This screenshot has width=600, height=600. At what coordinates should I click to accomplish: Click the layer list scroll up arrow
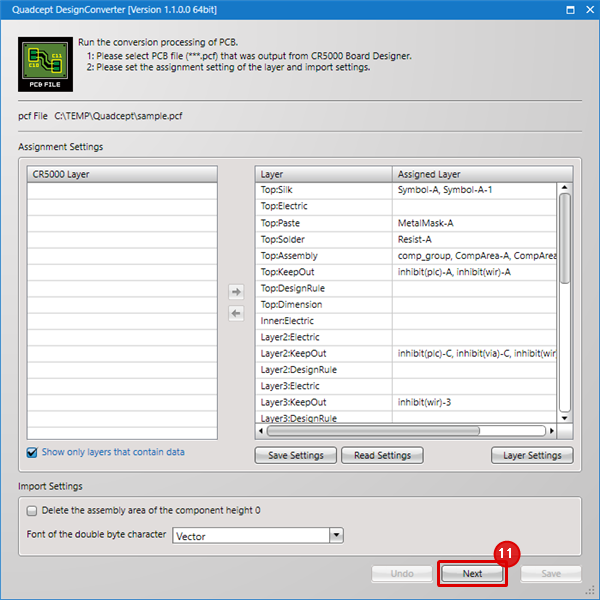click(x=565, y=188)
